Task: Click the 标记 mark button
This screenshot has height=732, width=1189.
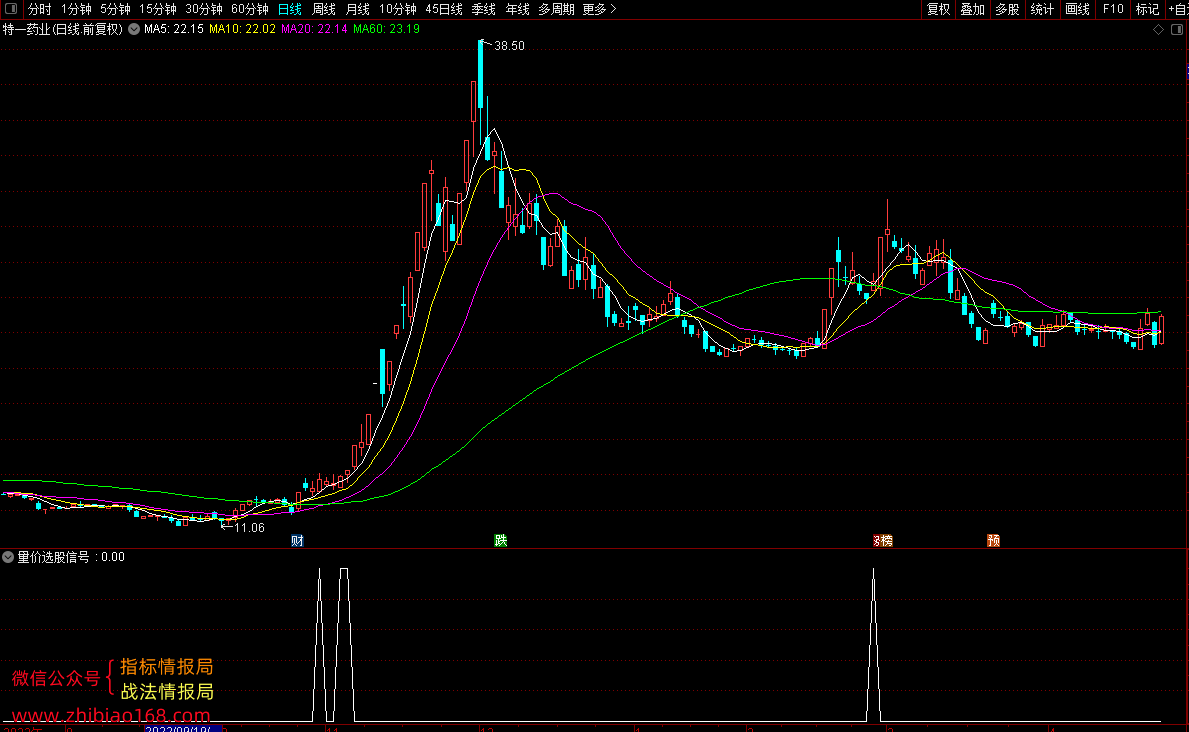Action: tap(1147, 9)
